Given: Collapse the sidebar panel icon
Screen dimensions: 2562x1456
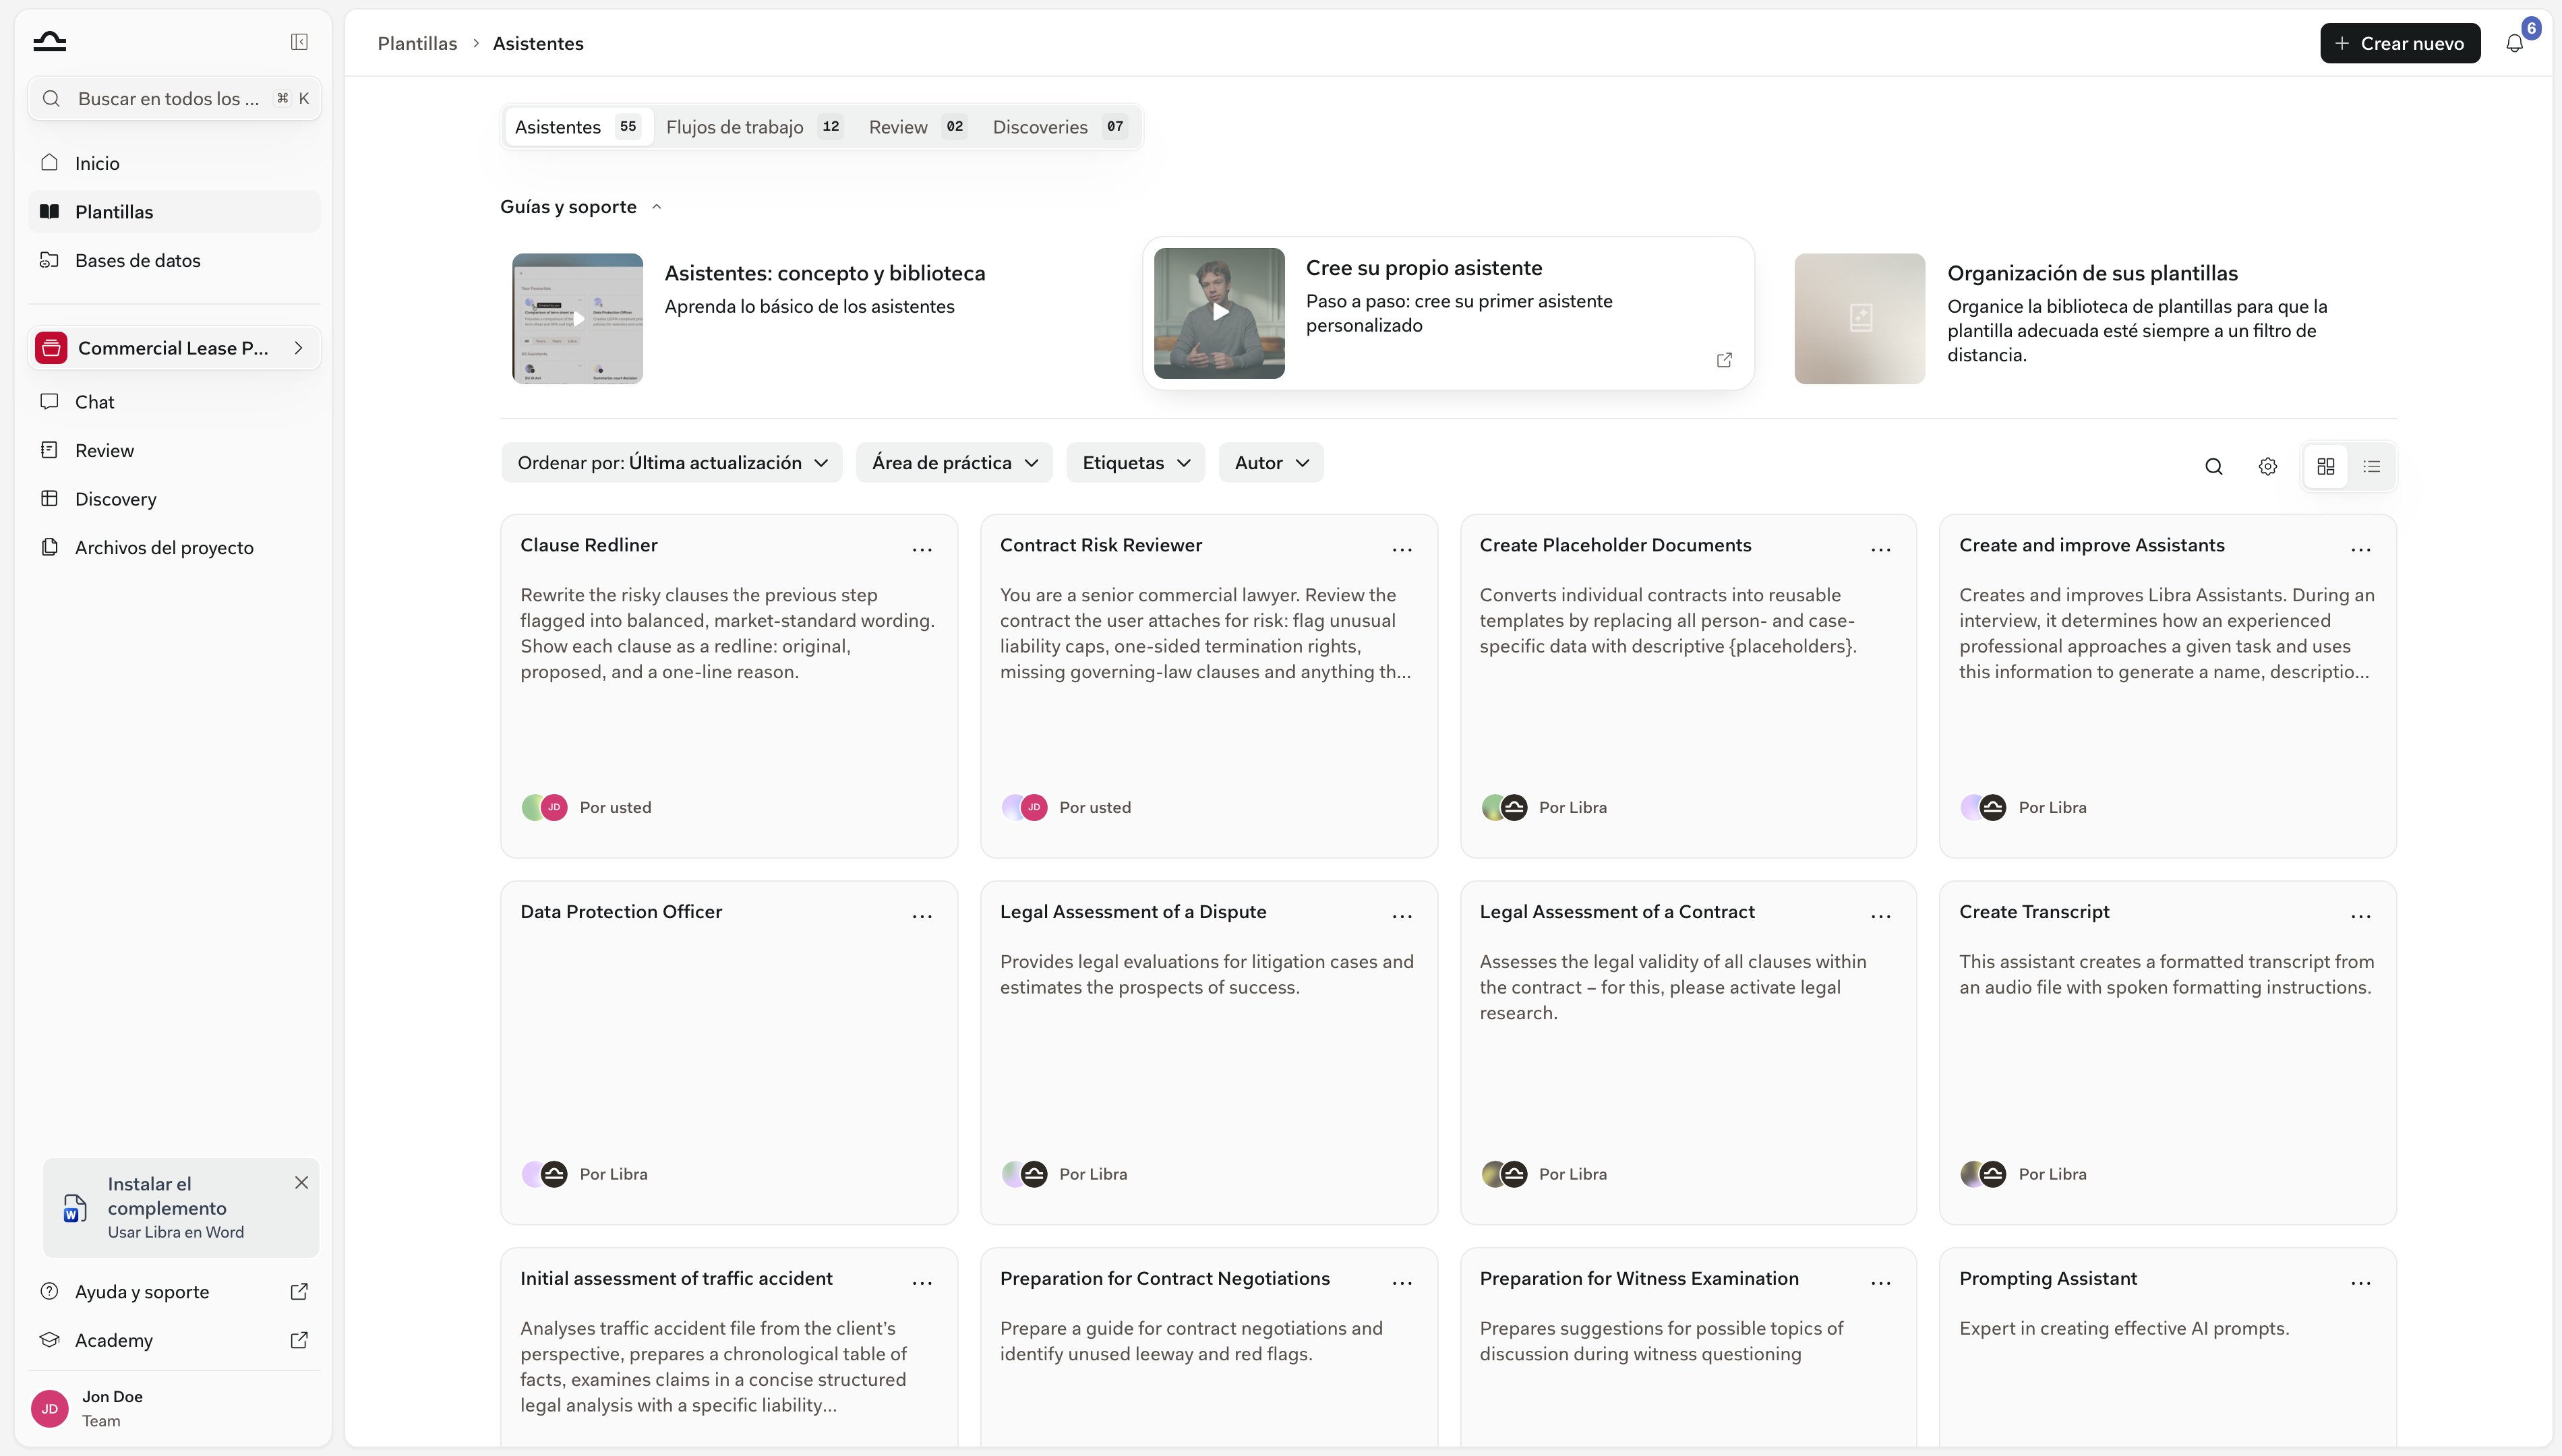Looking at the screenshot, I should coord(299,42).
